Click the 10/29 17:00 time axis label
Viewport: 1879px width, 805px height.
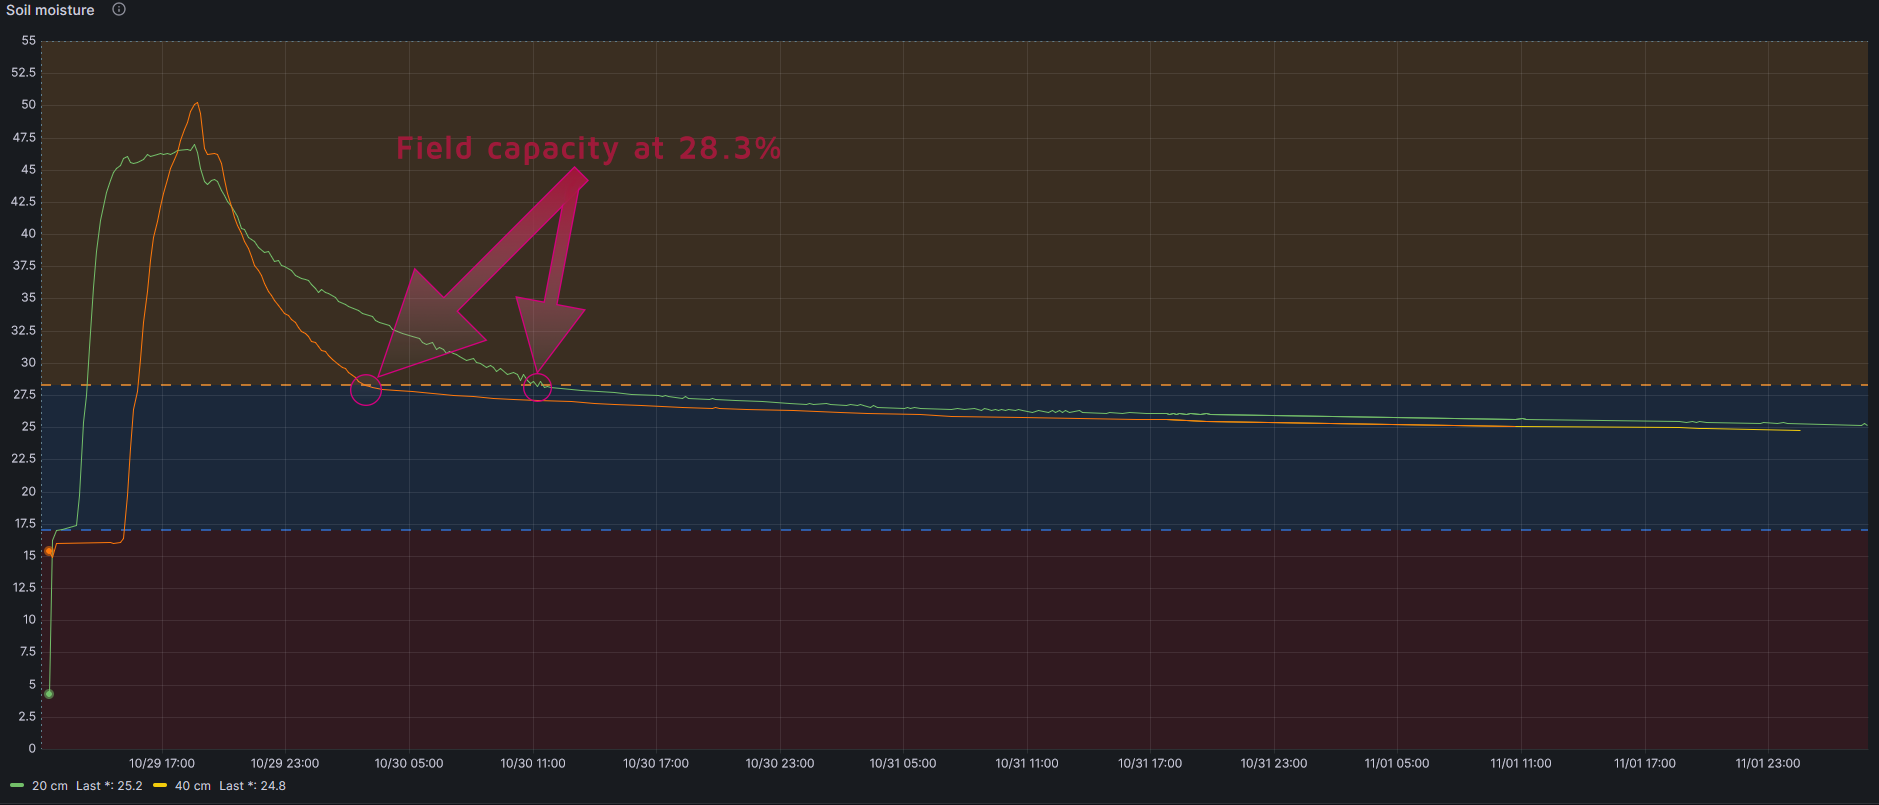pyautogui.click(x=162, y=763)
